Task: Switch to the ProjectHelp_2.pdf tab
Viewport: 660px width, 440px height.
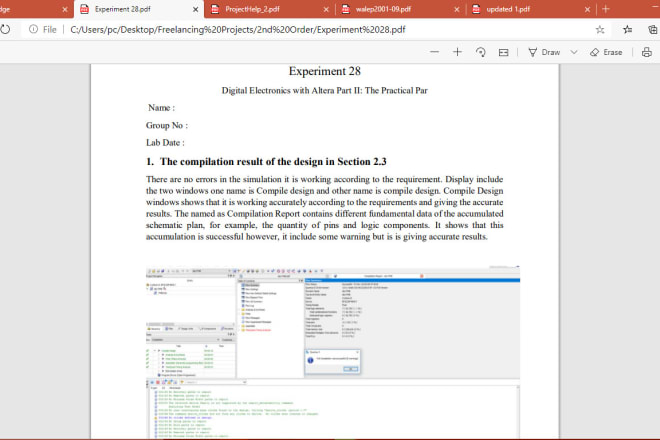Action: pos(269,9)
